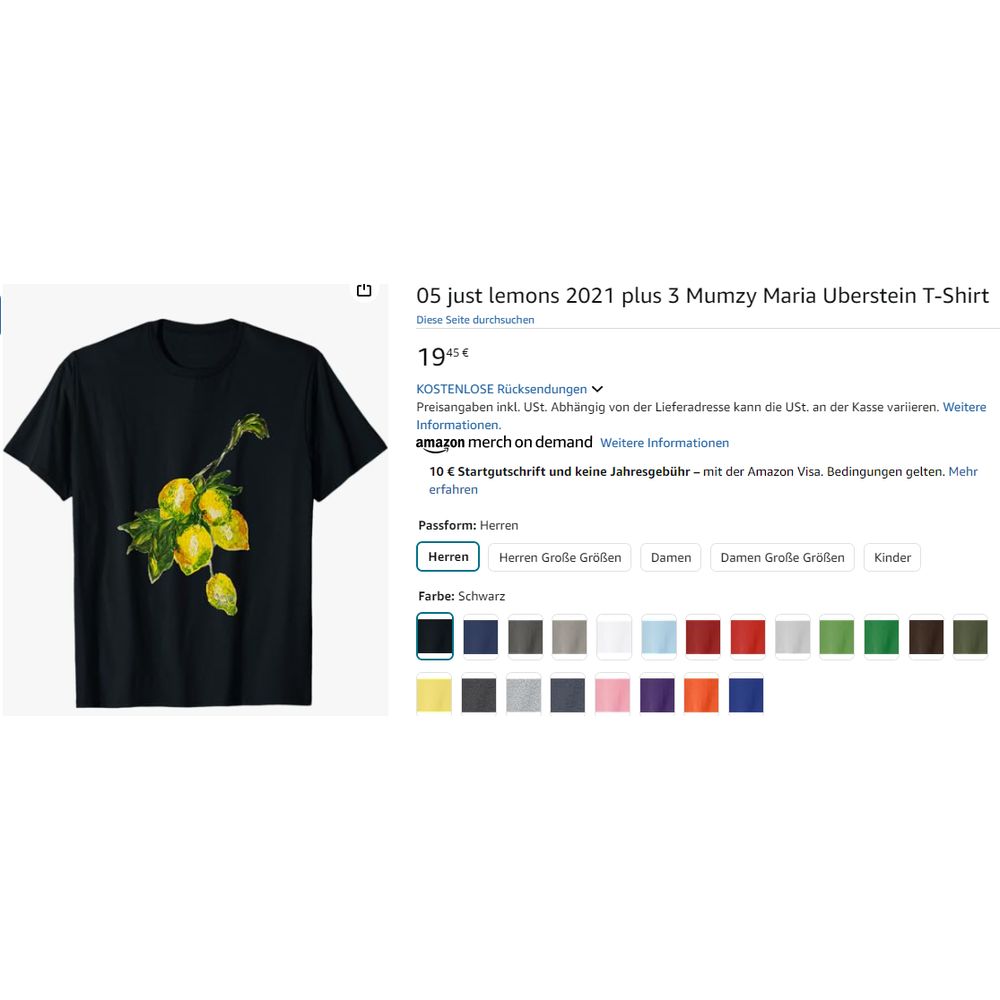Open Weitere Informationen next to merch on demand
The height and width of the screenshot is (1000, 1000).
click(664, 443)
